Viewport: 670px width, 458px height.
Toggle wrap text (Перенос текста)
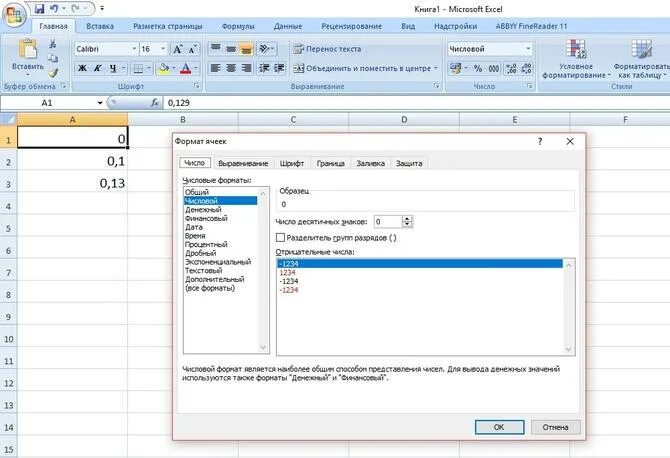pos(327,49)
